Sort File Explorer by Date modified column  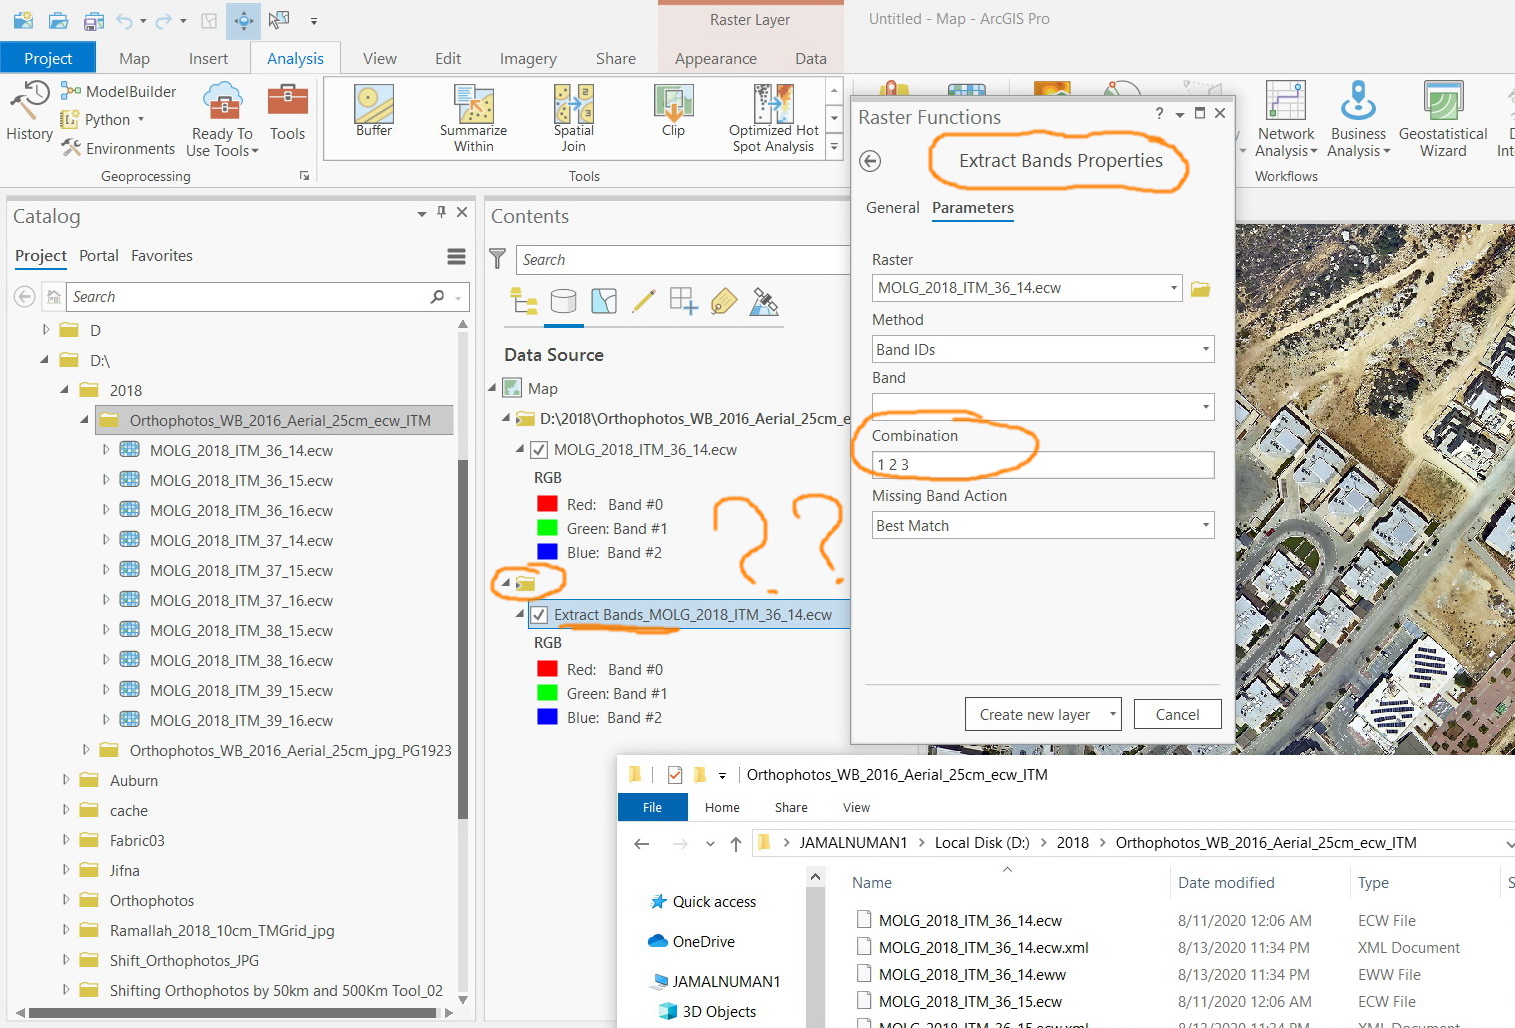tap(1226, 882)
